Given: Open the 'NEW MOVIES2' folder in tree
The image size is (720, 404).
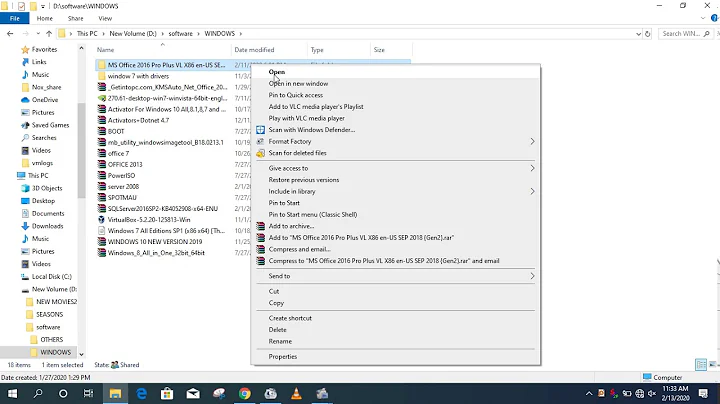Looking at the screenshot, I should 56,302.
